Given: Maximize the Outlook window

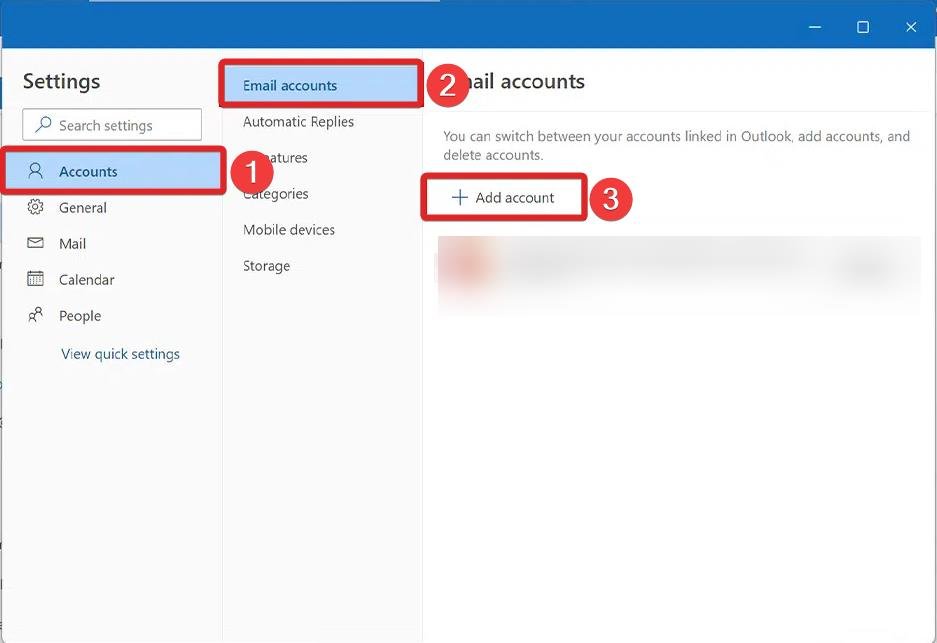Looking at the screenshot, I should [863, 27].
